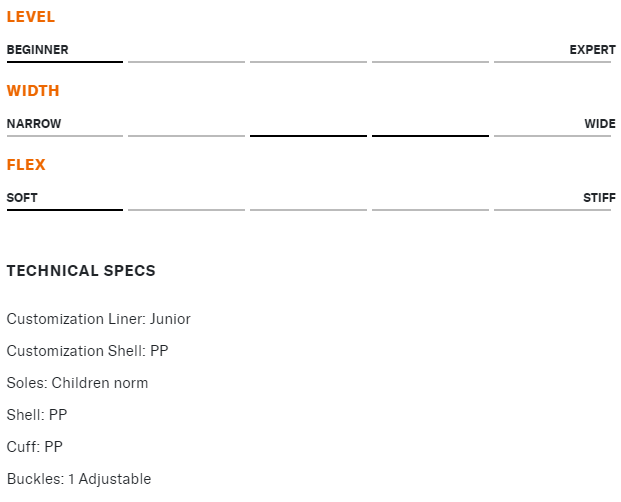Click the EXPERT label
Image resolution: width=621 pixels, height=502 pixels.
click(x=592, y=50)
